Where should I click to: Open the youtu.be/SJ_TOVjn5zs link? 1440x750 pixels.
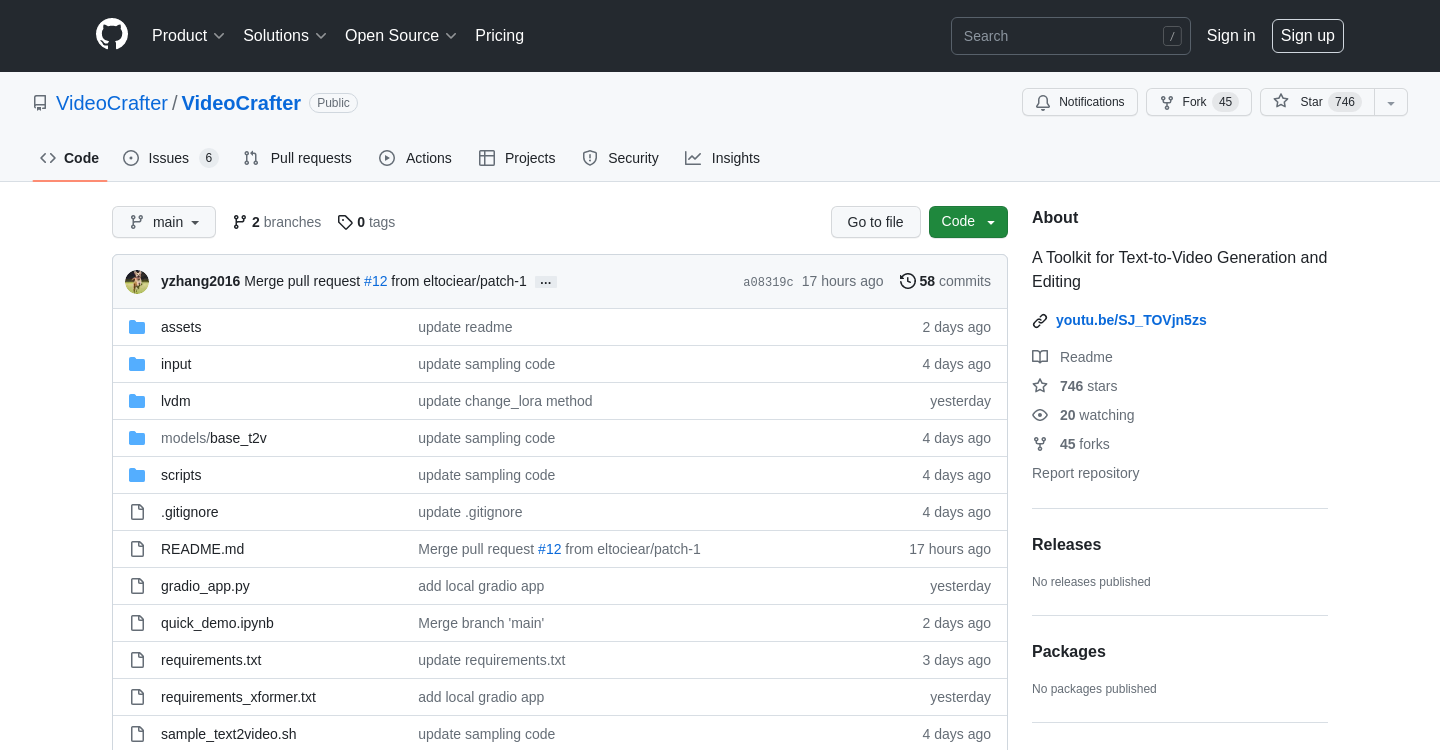tap(1131, 320)
